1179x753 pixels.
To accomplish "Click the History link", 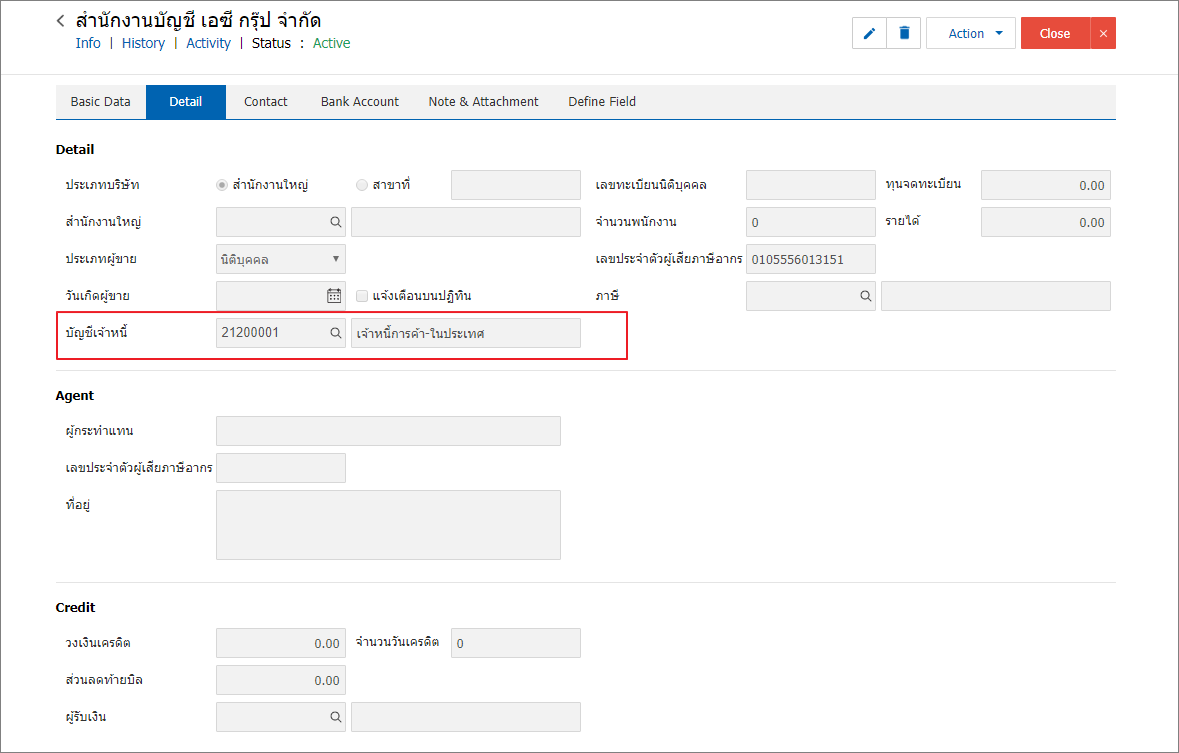I will [143, 43].
